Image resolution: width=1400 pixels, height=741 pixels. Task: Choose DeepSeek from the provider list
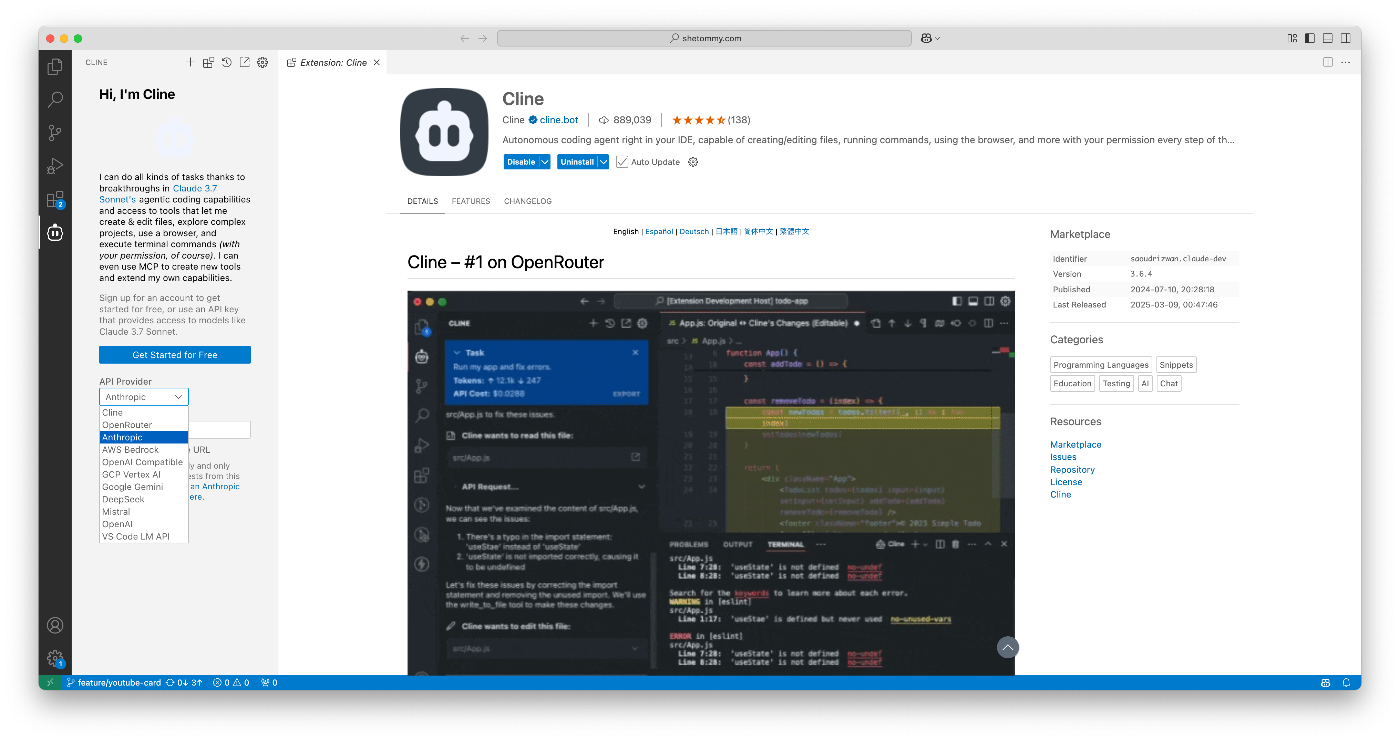pyautogui.click(x=143, y=499)
